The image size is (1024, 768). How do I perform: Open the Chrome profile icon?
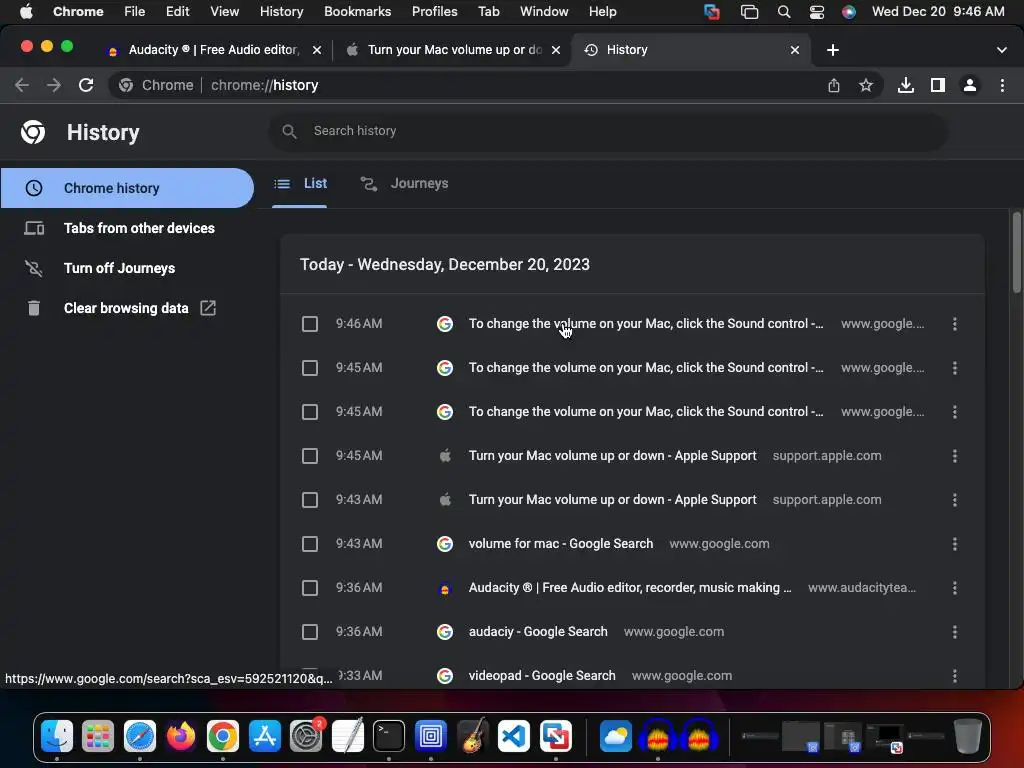point(970,85)
